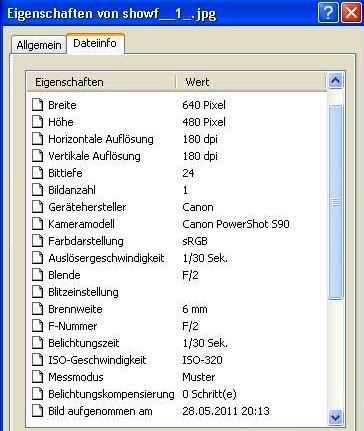Select the Farbdarstellung property label

pos(86,241)
